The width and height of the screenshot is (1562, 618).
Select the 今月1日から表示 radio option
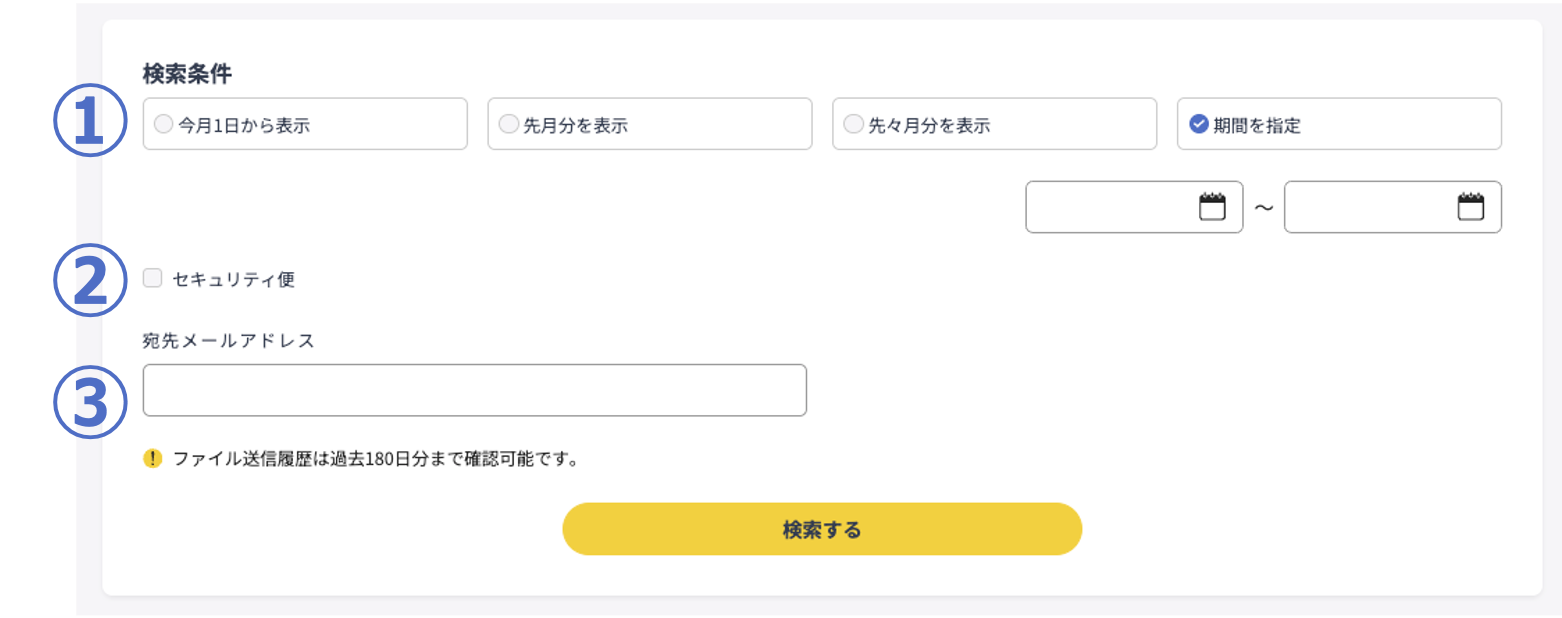[x=163, y=124]
